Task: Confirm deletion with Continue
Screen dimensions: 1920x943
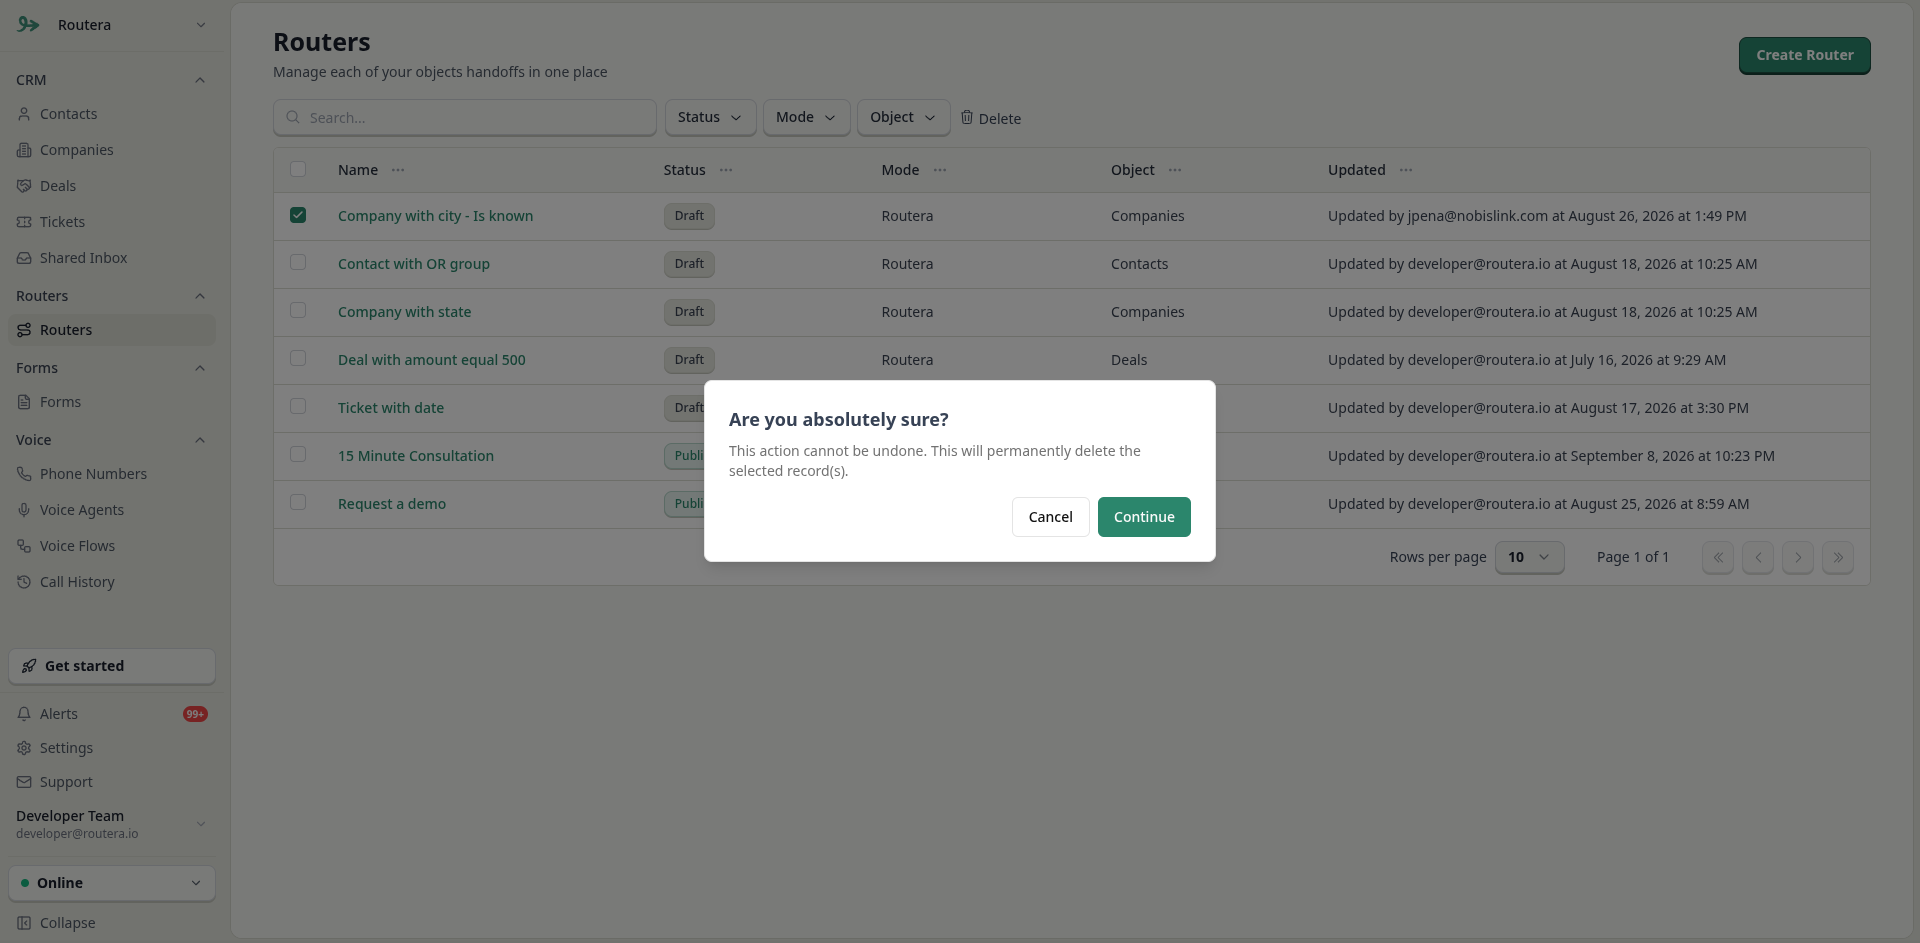Action: pos(1144,517)
